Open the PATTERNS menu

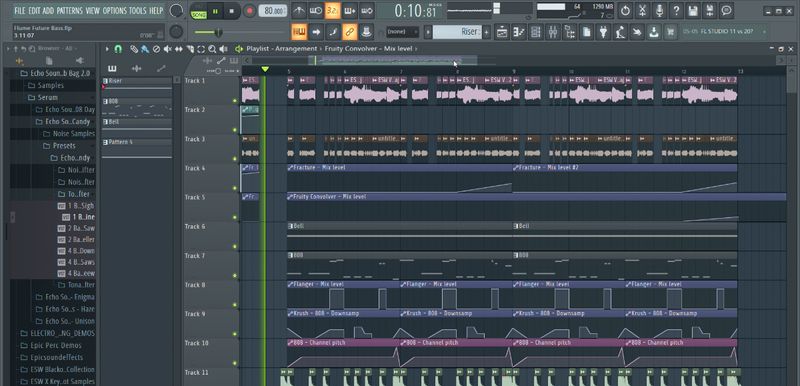tap(70, 10)
